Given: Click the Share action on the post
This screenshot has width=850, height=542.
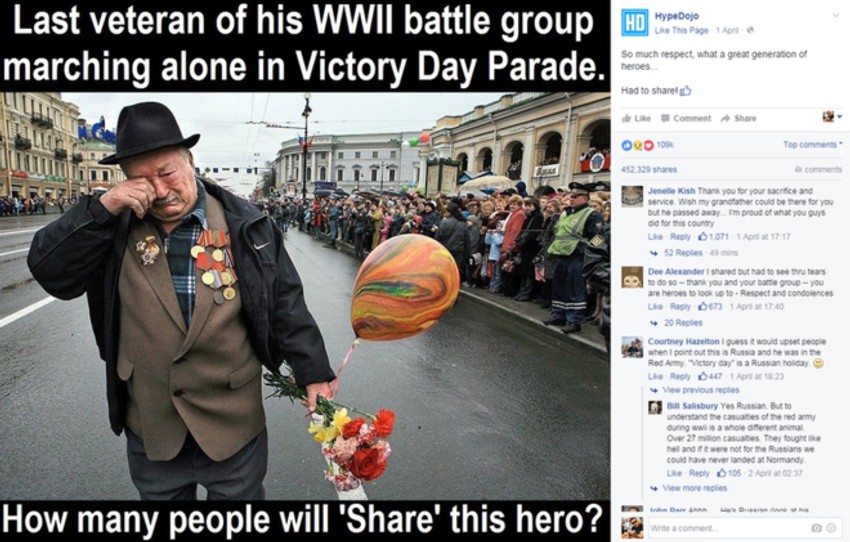Looking at the screenshot, I should pos(738,118).
